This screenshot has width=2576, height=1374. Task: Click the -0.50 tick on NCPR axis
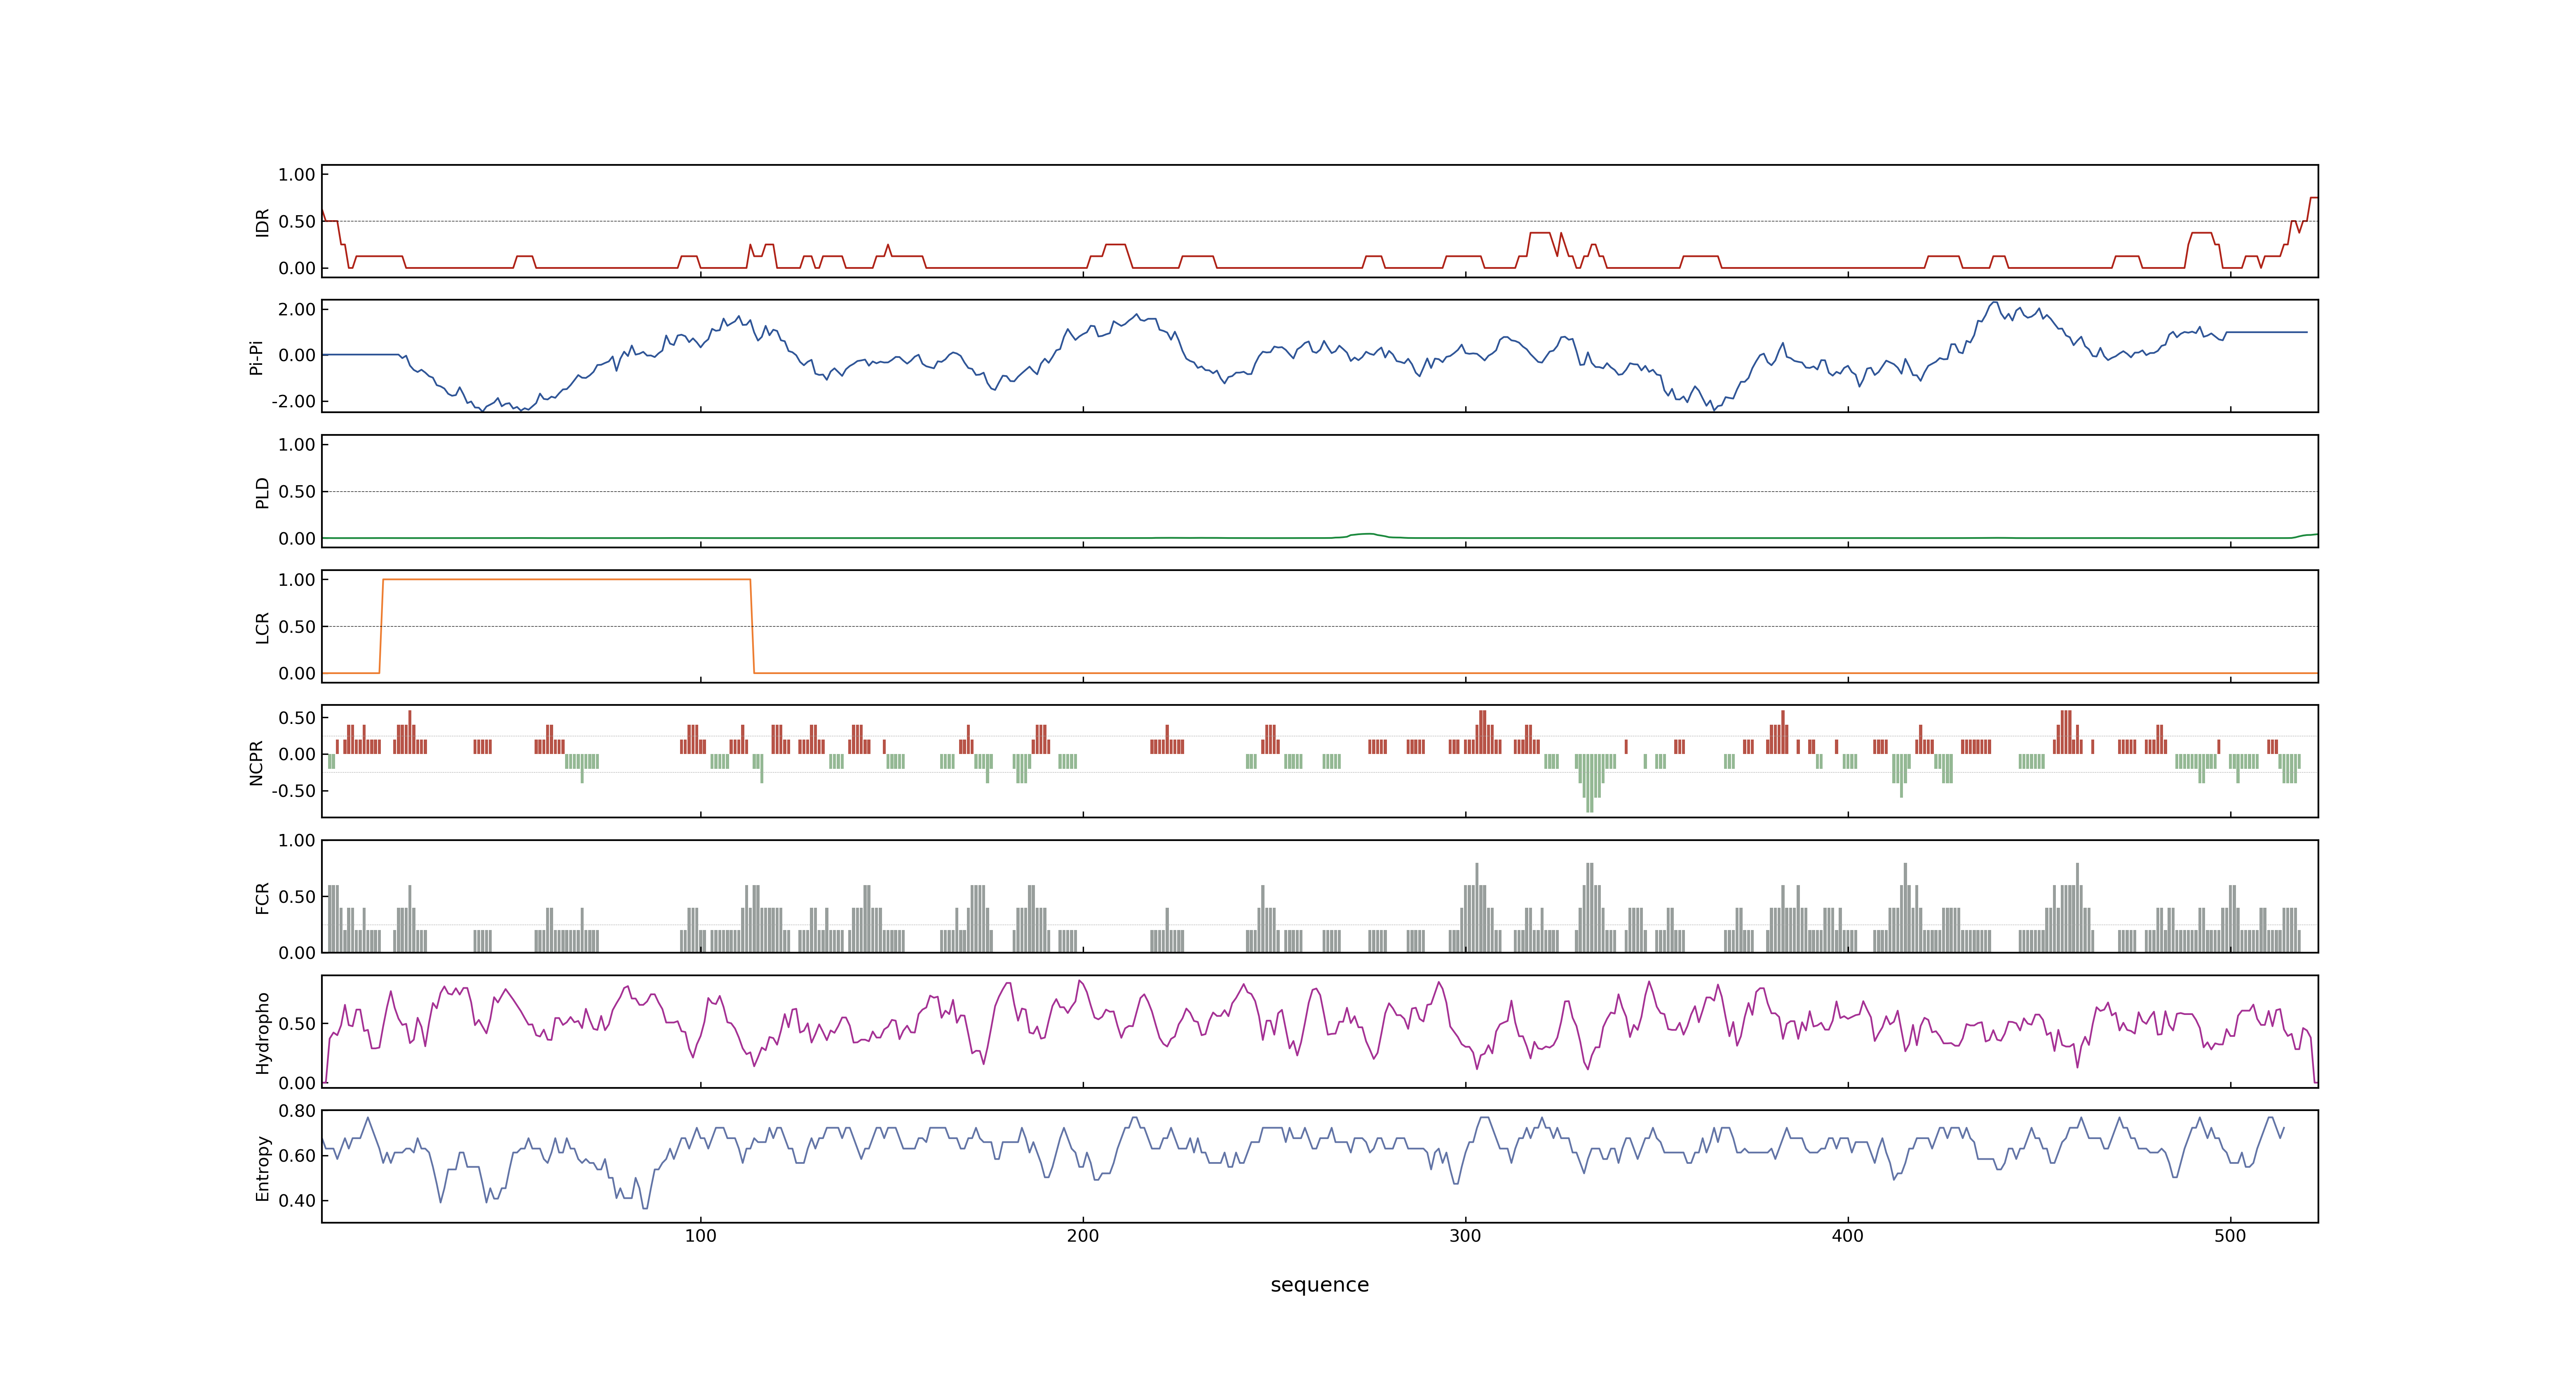click(x=293, y=791)
